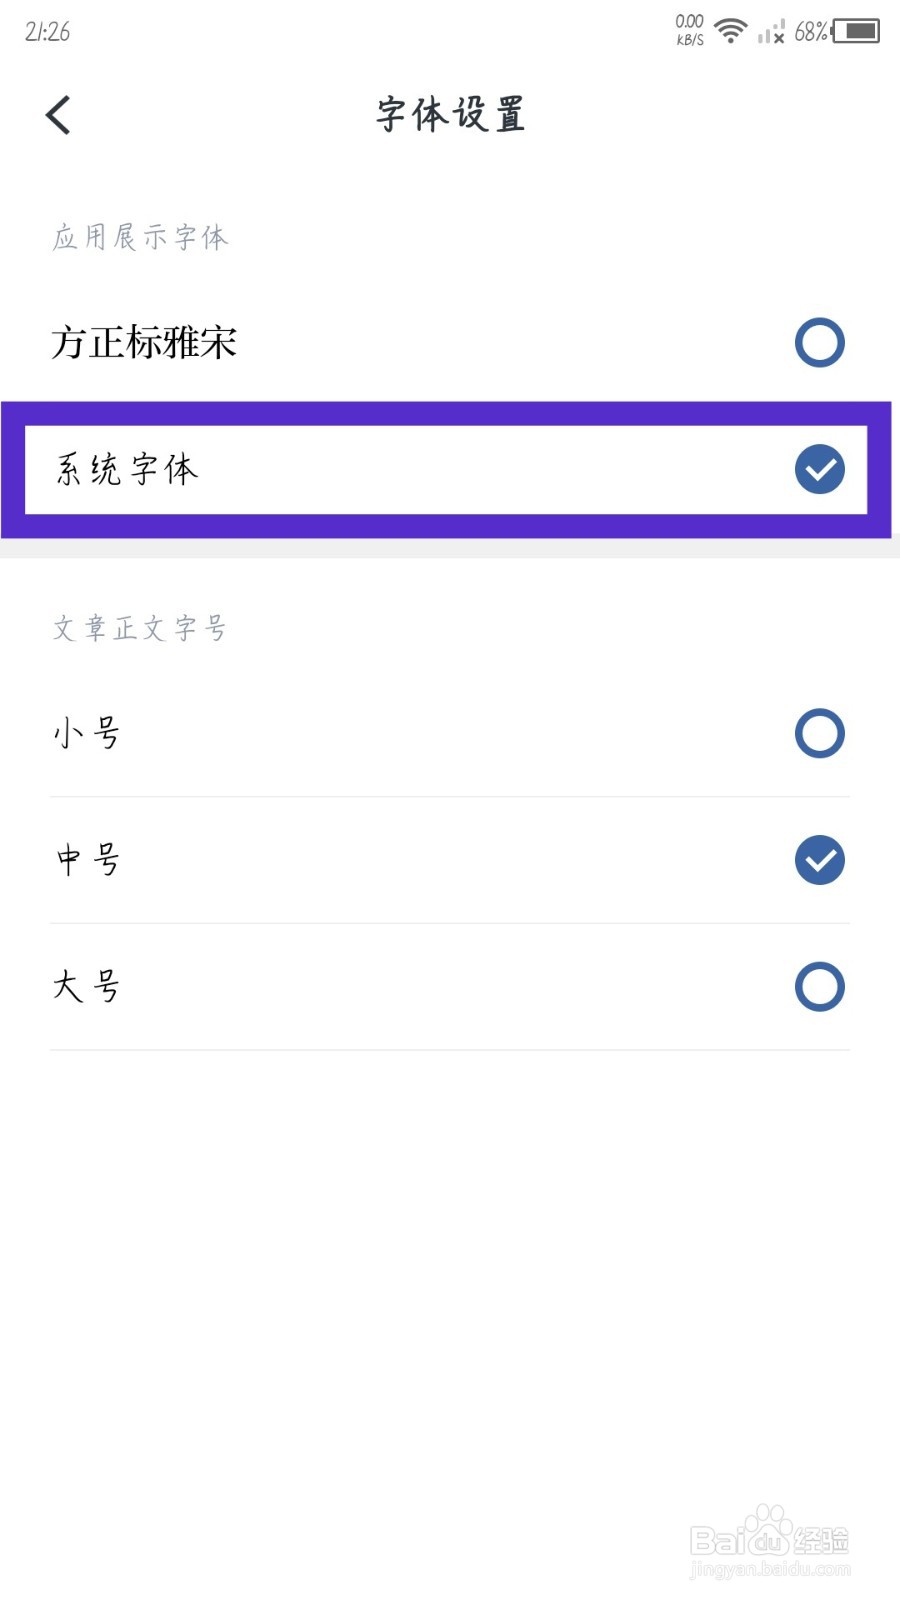Tap the cellular signal icon
900x1600 pixels.
click(x=771, y=32)
